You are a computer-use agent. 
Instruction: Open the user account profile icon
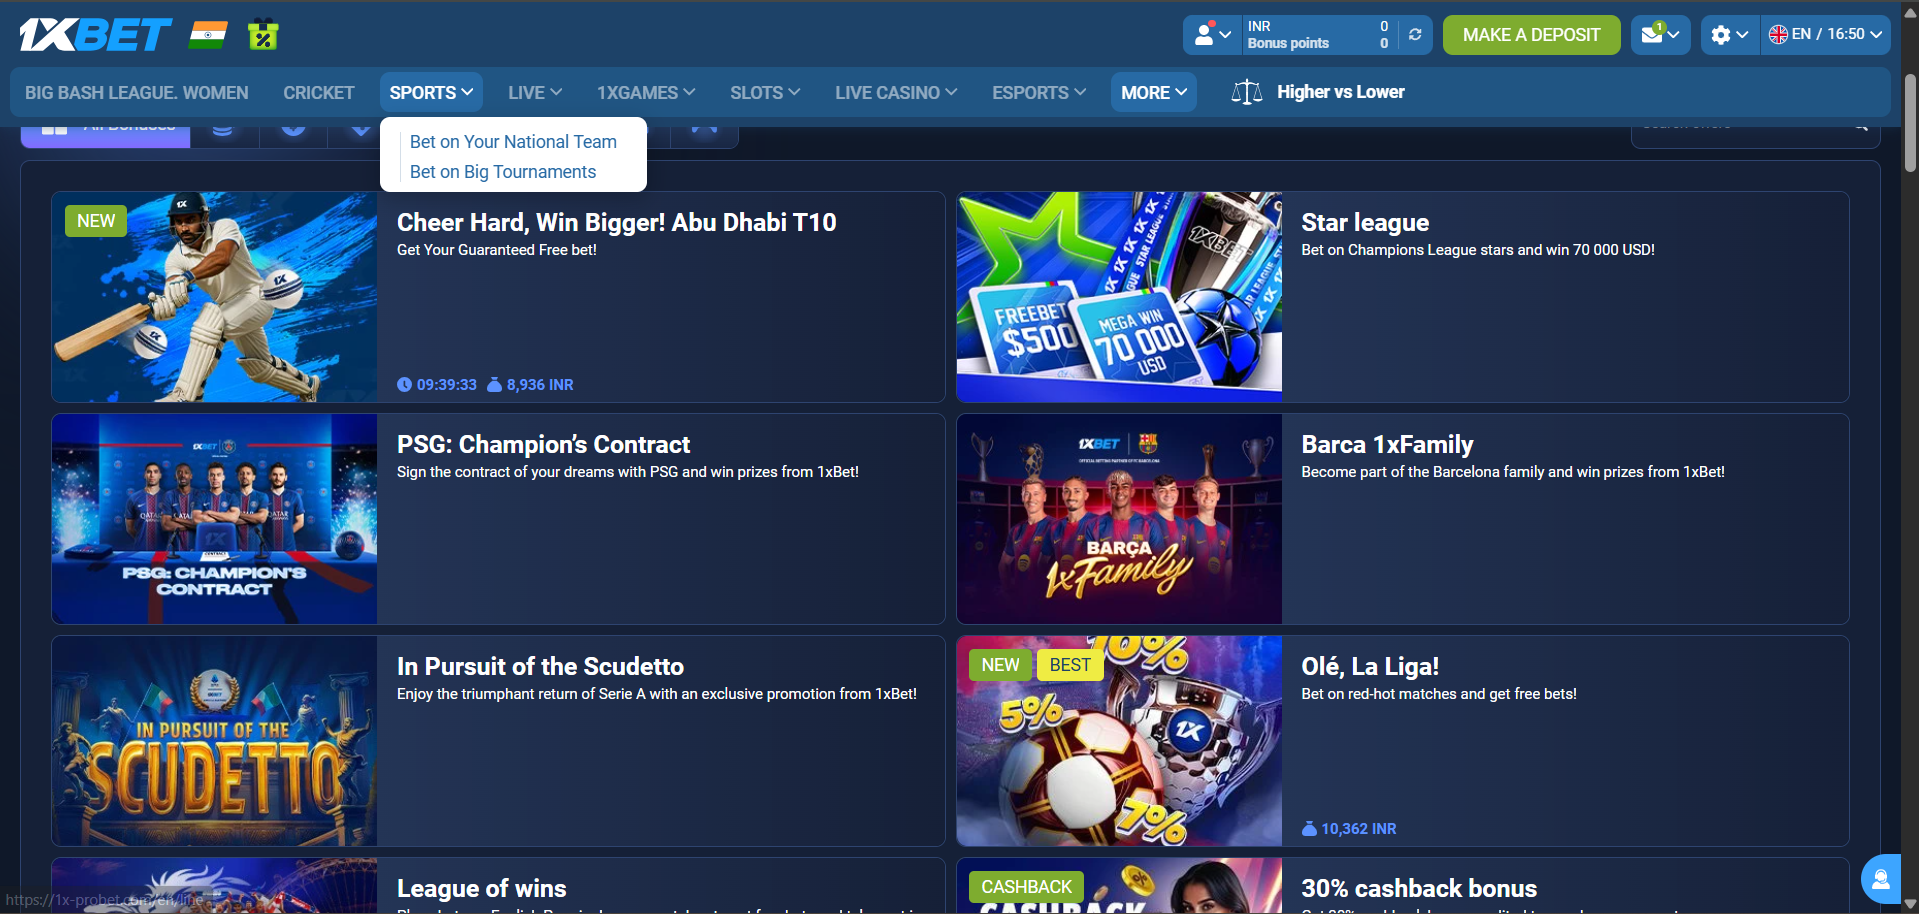(x=1206, y=34)
